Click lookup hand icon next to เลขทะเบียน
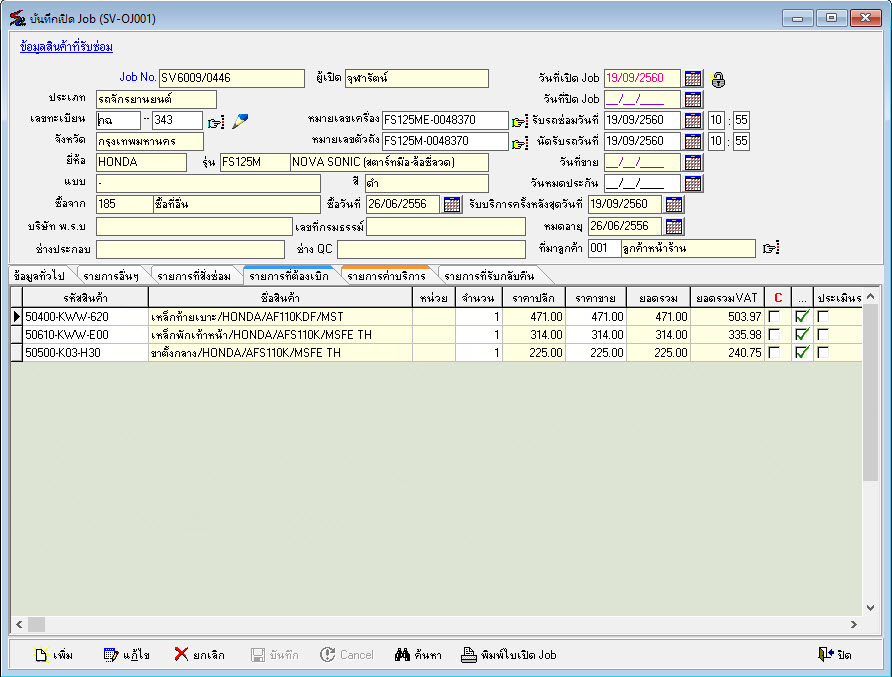892x677 pixels. [x=216, y=122]
